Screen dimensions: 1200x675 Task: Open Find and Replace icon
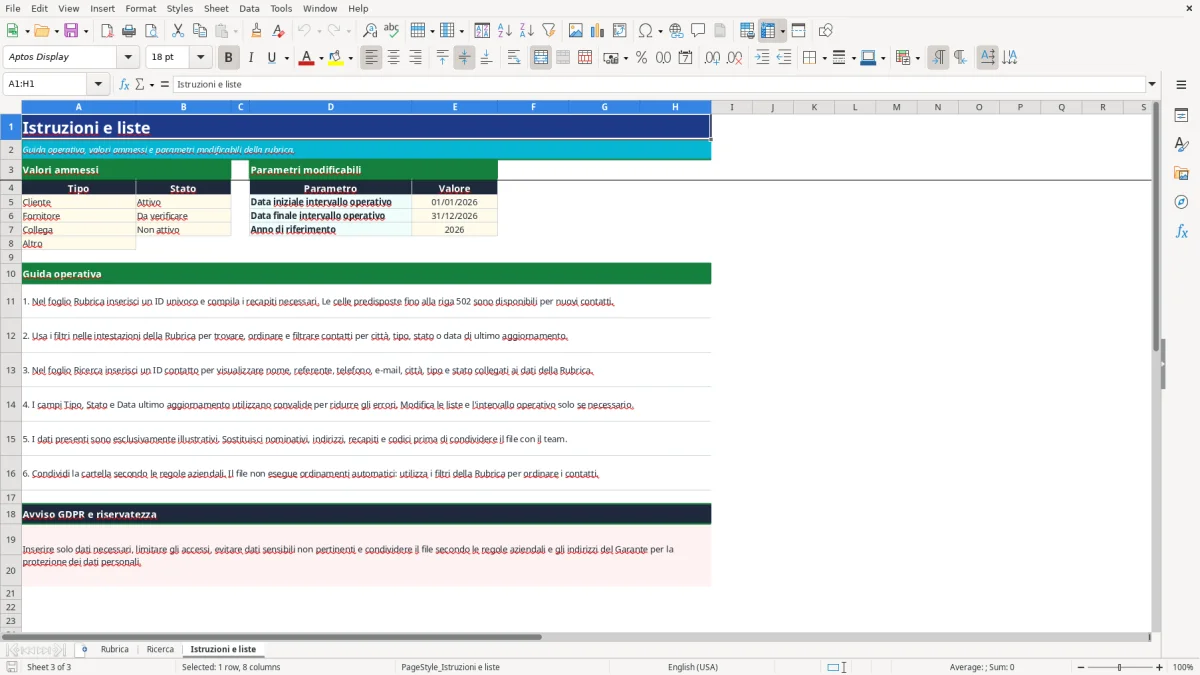370,31
